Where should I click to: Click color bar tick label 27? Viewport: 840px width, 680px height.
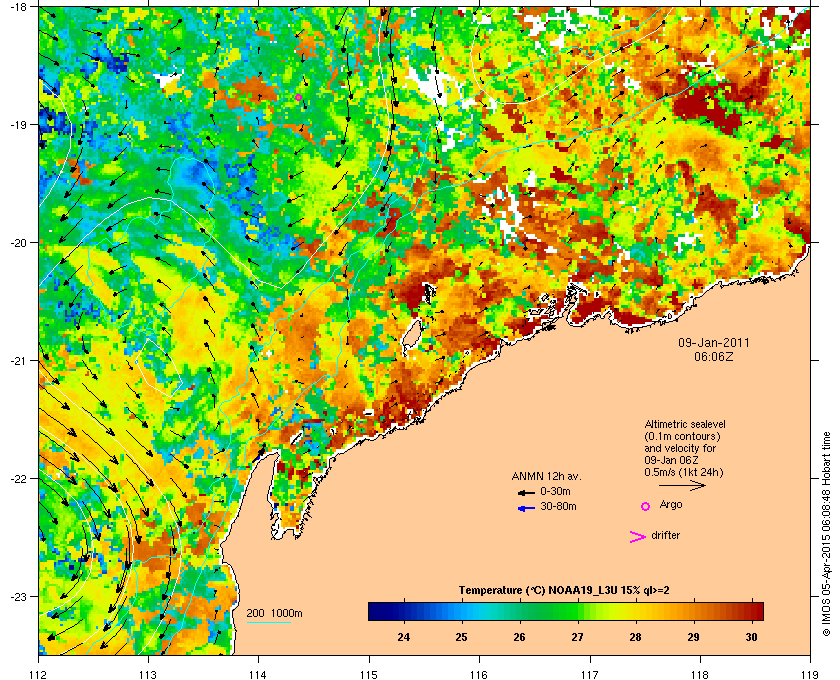pos(577,637)
